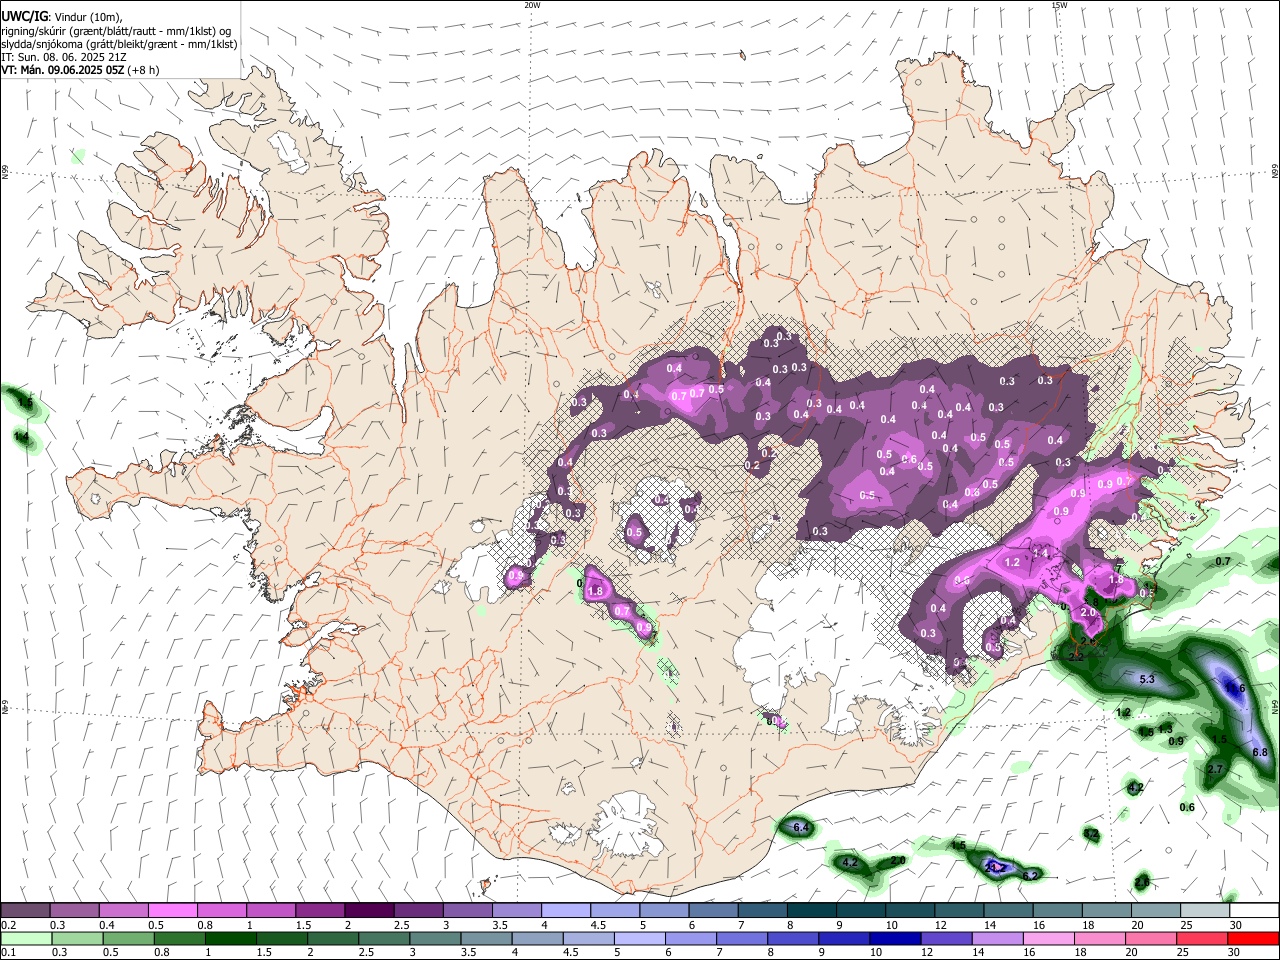The width and height of the screenshot is (1280, 960).
Task: Click the "0.1" label in the rain legend
Action: point(9,952)
